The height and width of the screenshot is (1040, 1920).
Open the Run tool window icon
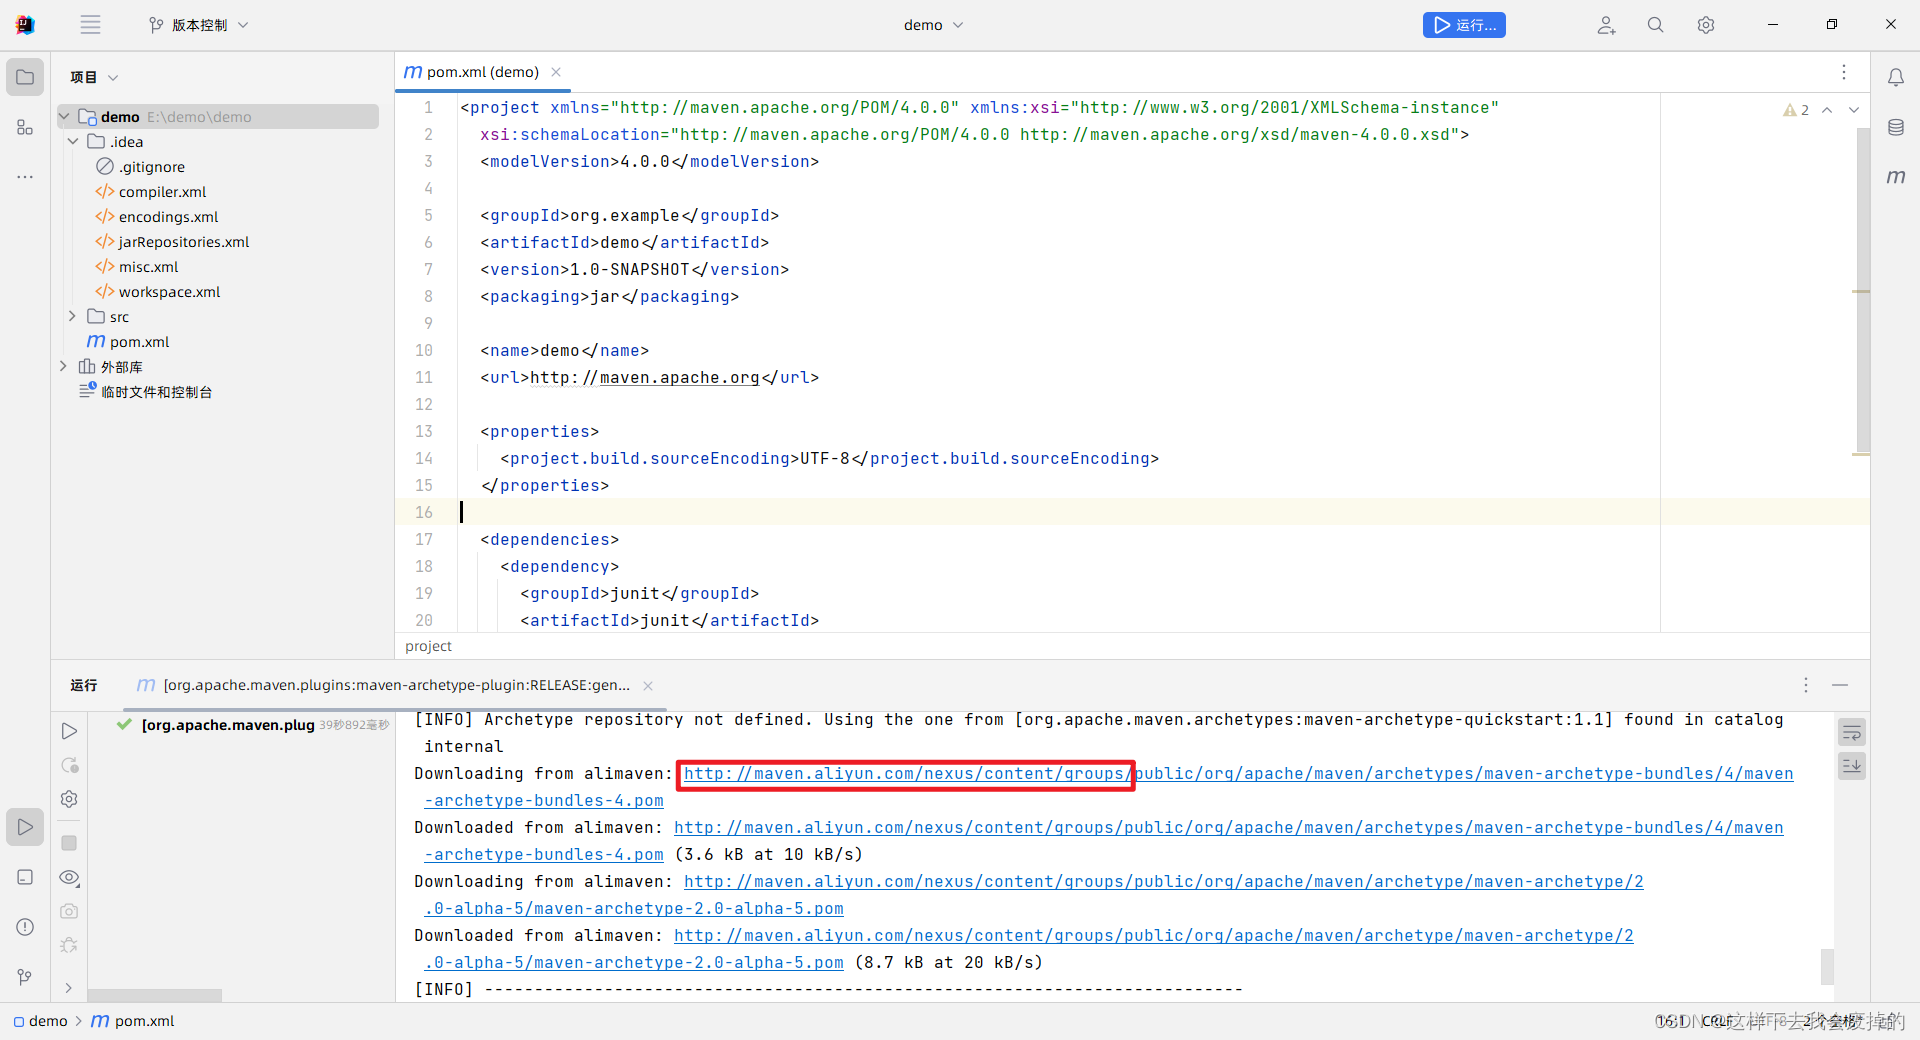pyautogui.click(x=25, y=827)
